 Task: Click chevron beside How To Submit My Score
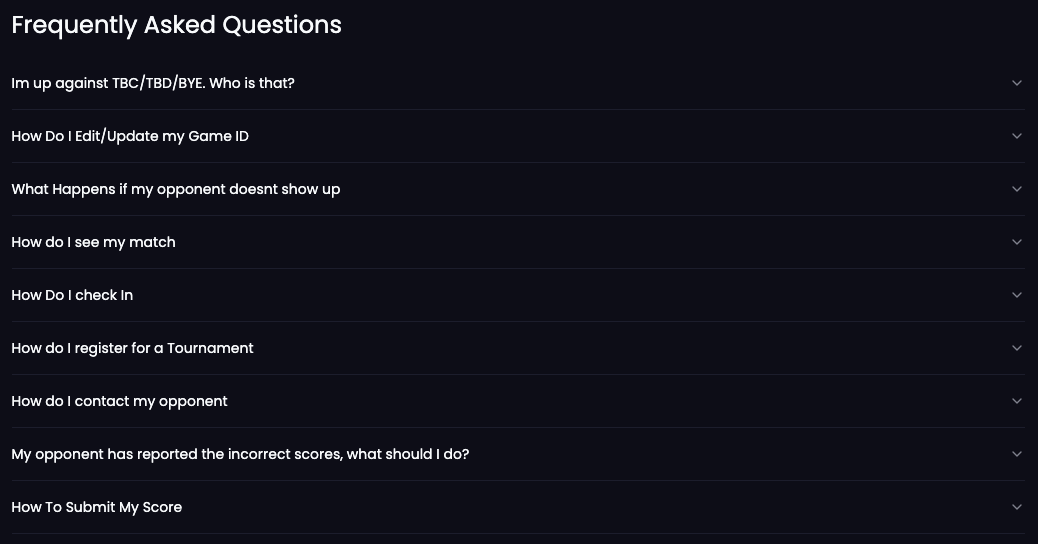1017,506
